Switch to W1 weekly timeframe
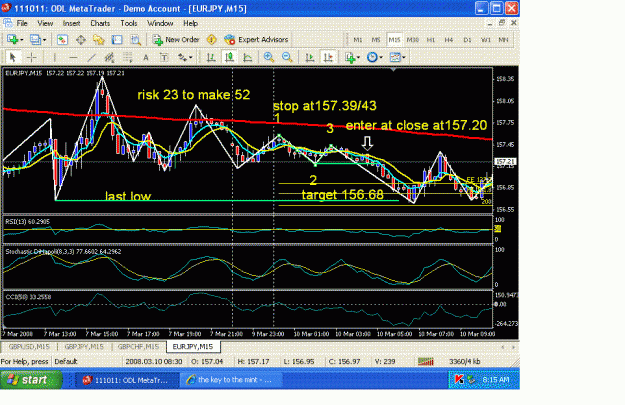This screenshot has height=405, width=625. point(485,40)
